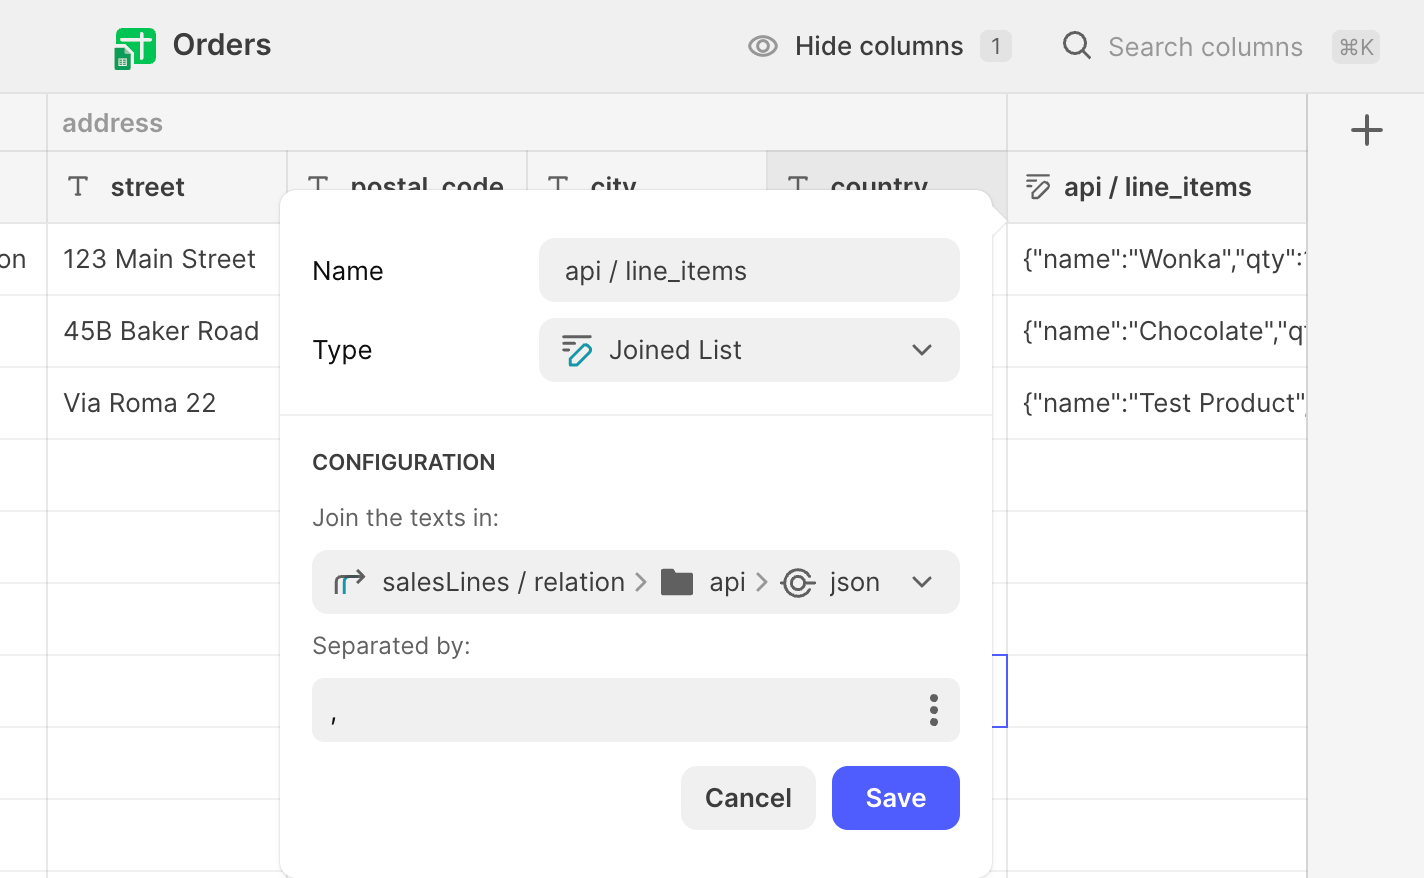Click the api folder icon

(x=677, y=582)
